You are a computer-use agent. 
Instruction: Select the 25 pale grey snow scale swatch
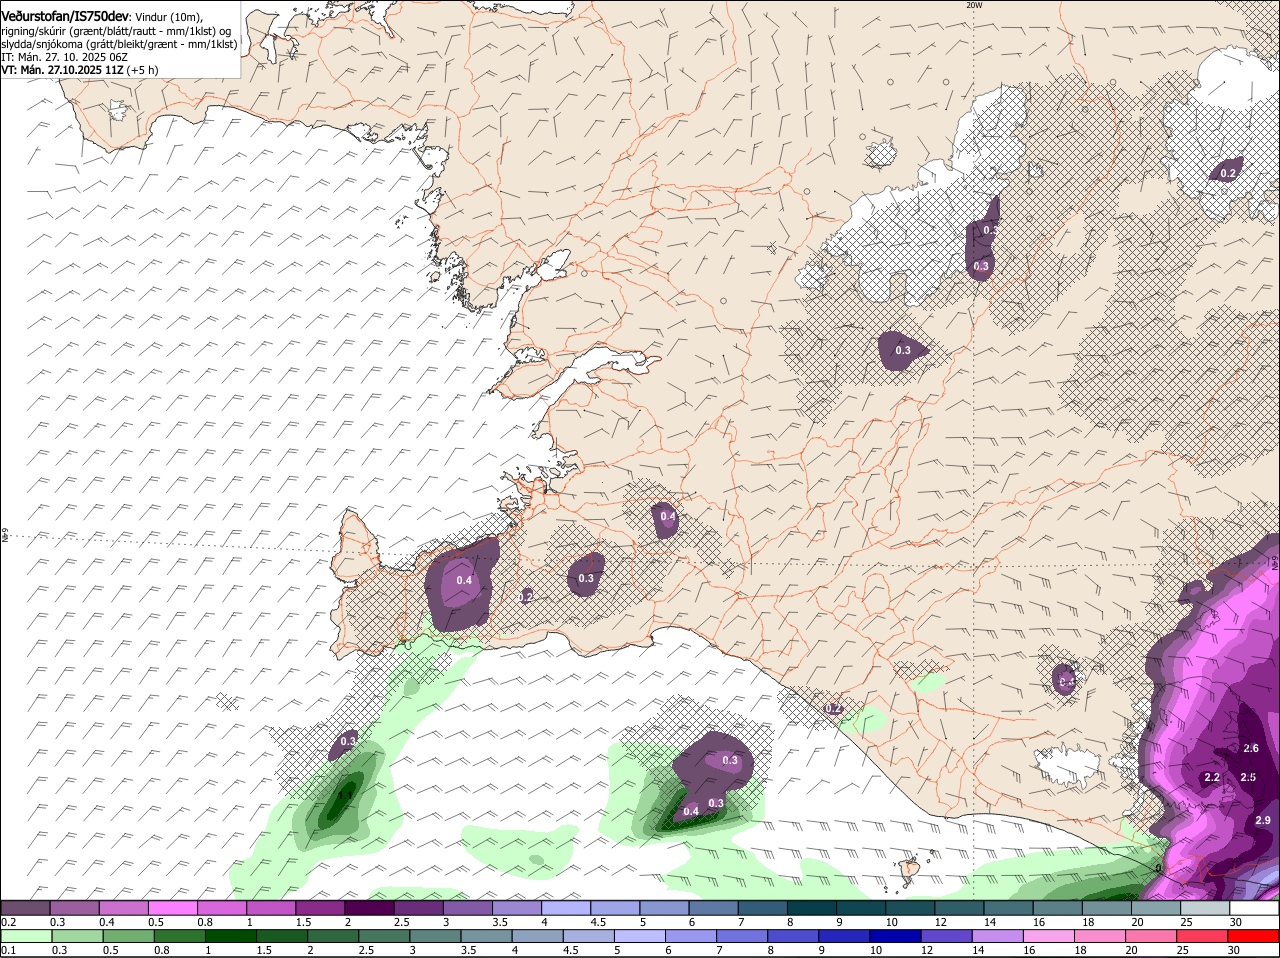[x=1206, y=908]
